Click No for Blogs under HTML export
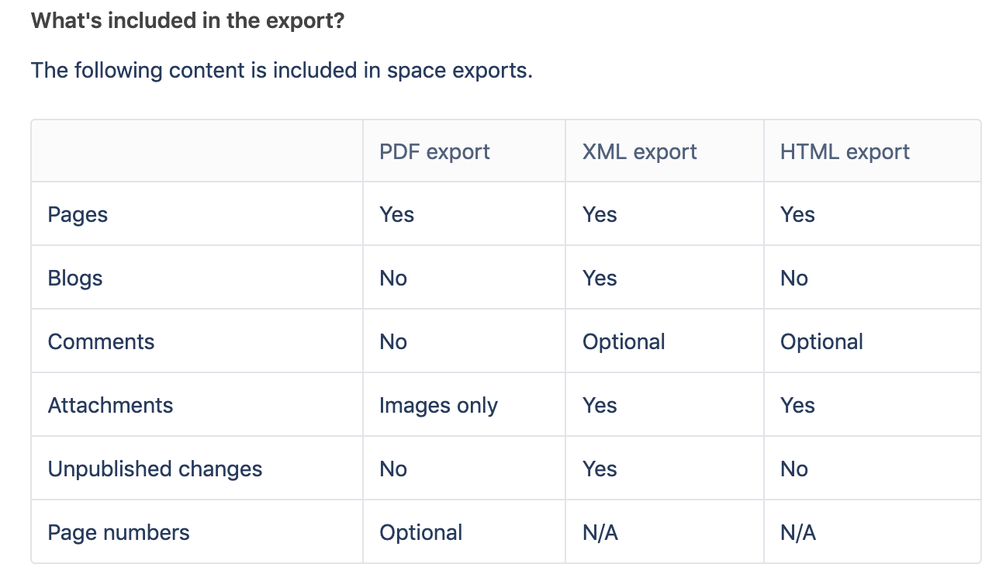 pos(794,278)
